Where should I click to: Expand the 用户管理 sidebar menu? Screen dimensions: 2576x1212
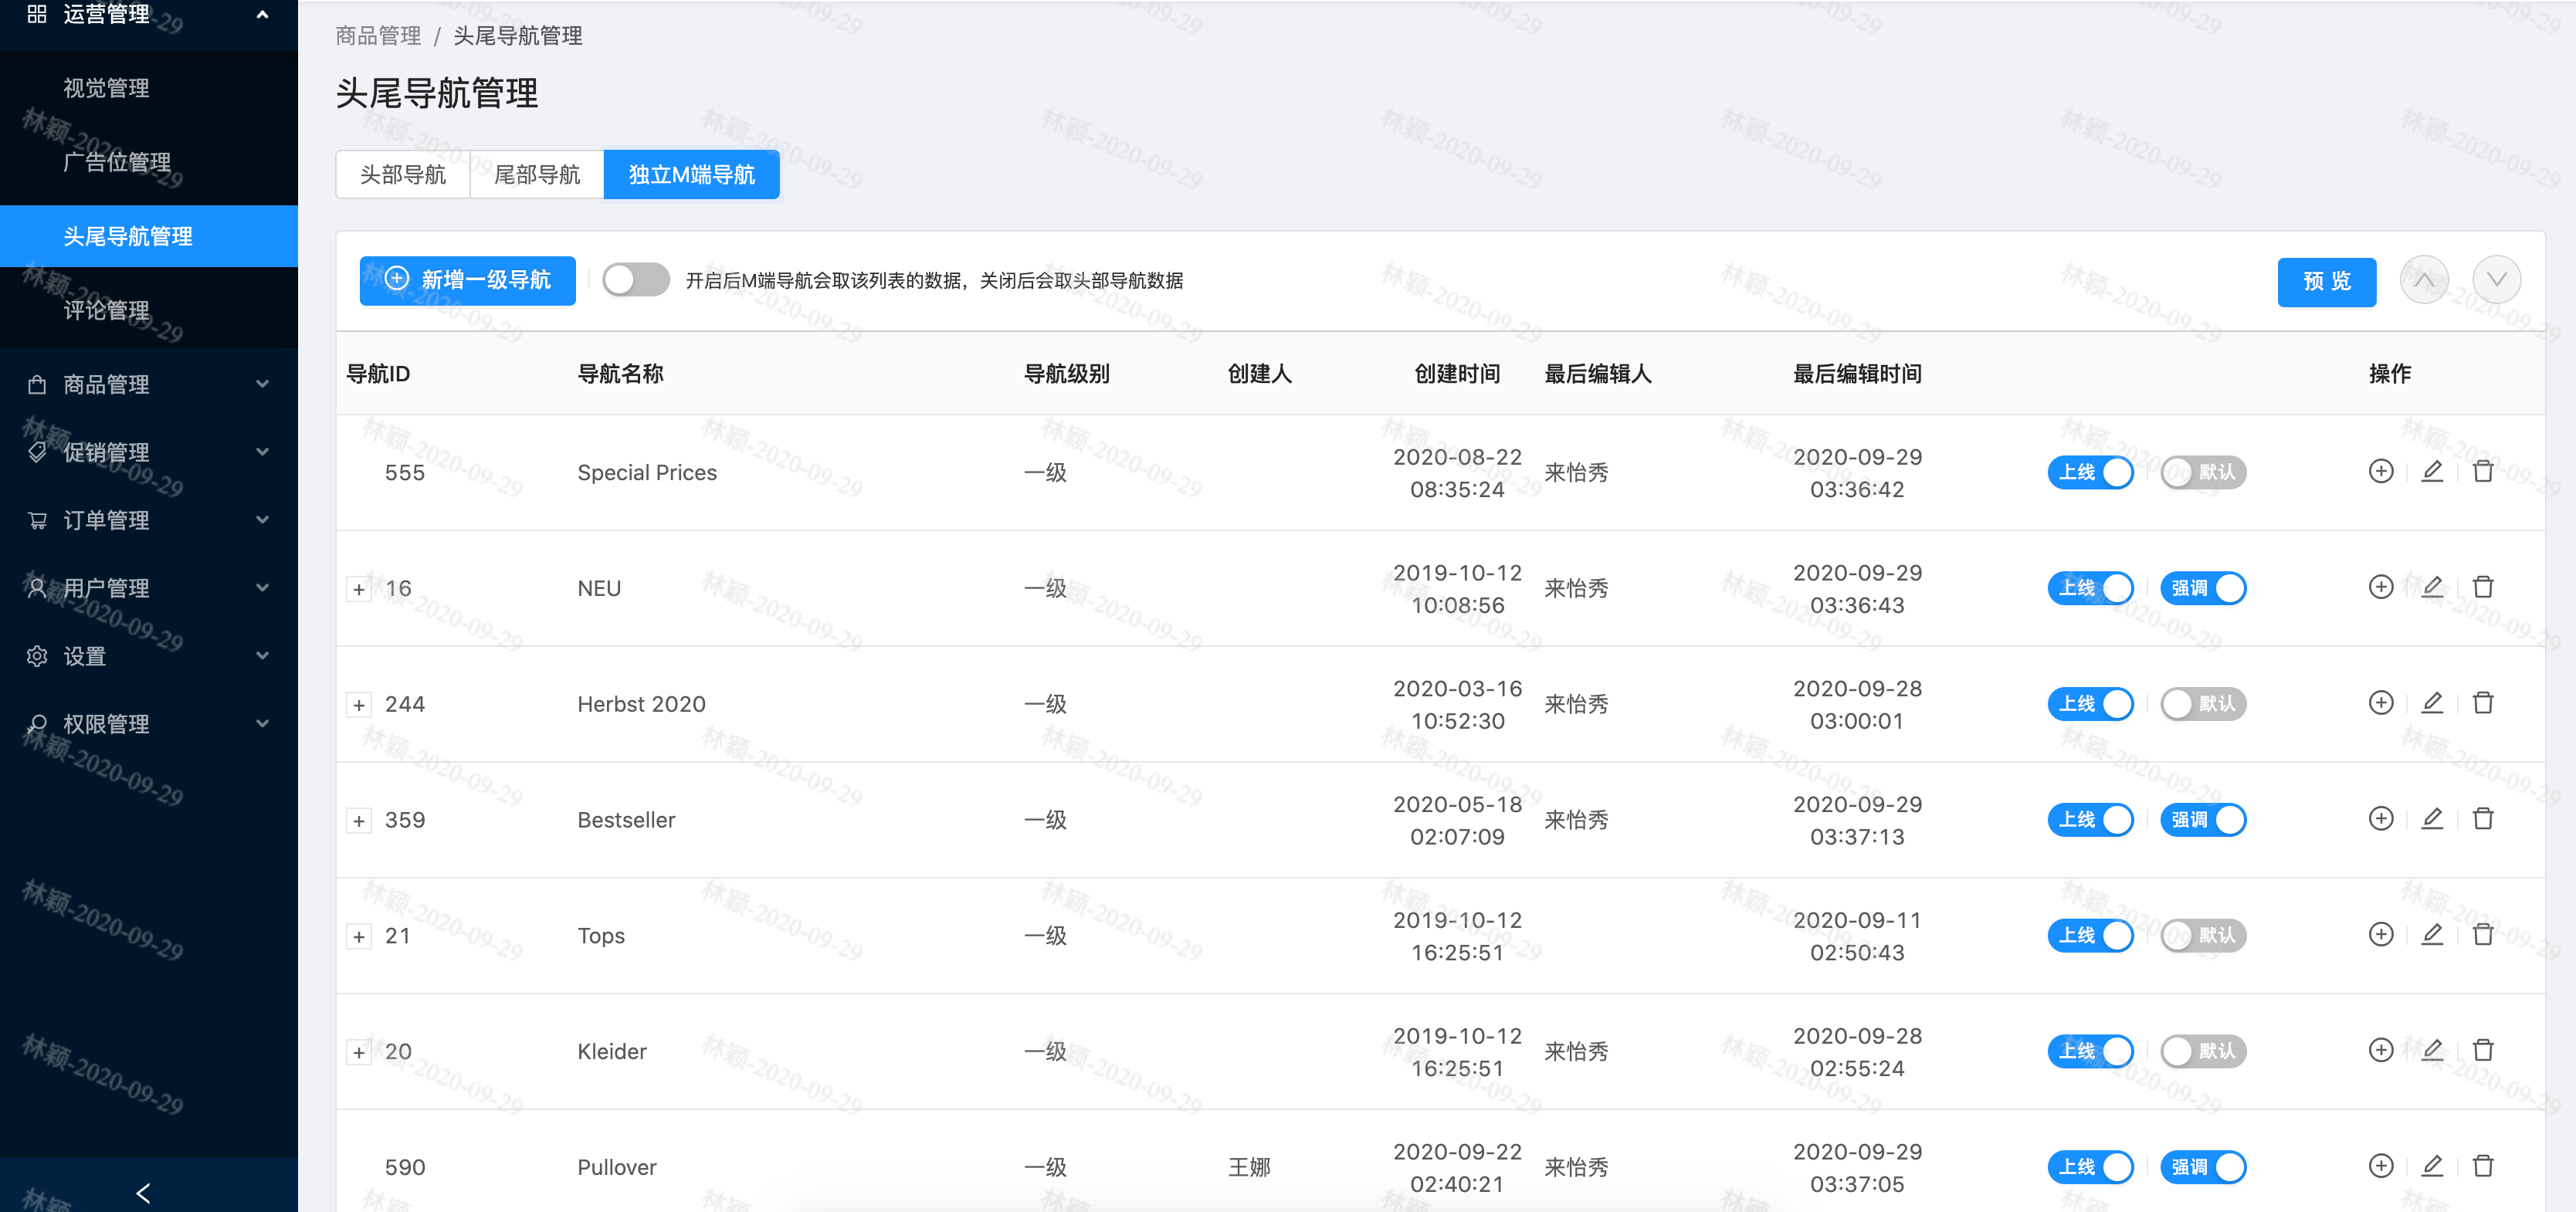tap(149, 588)
